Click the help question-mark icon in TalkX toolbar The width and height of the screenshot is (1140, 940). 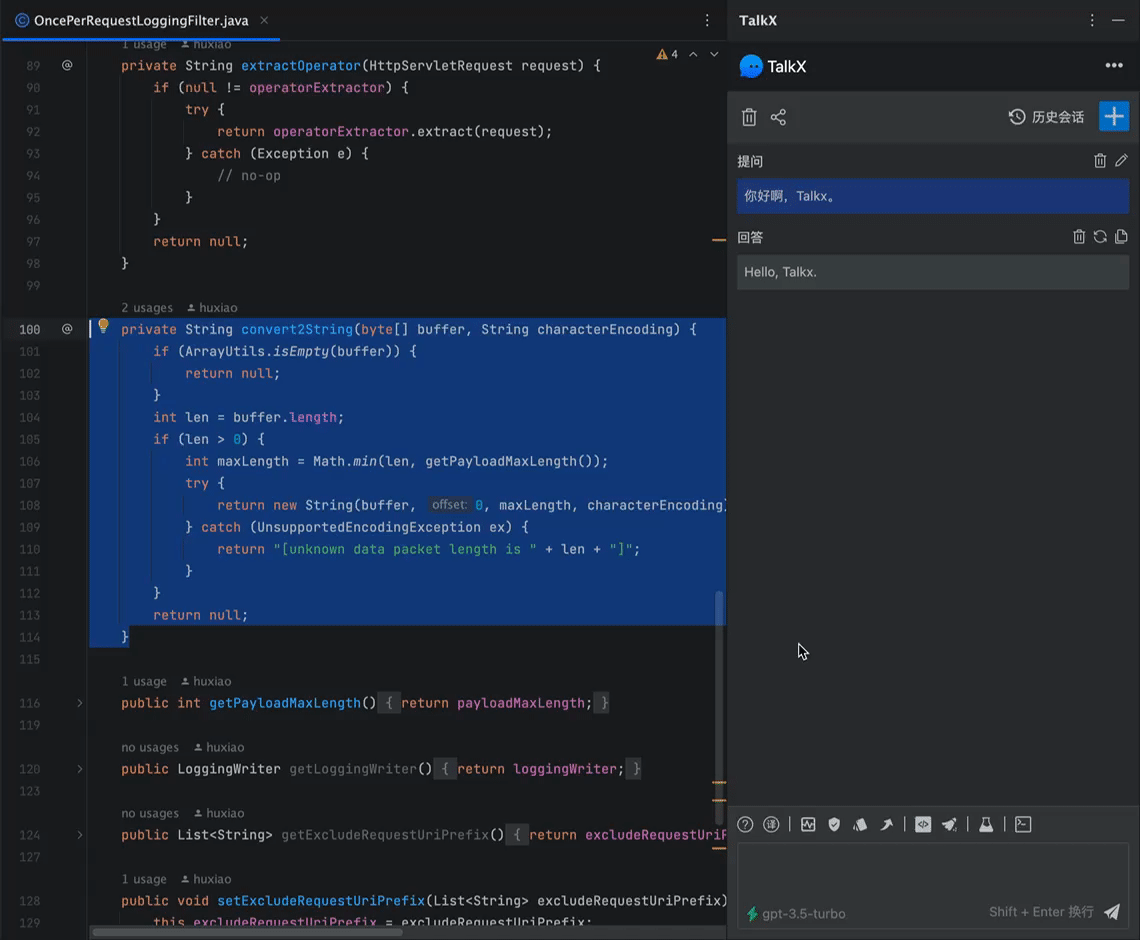point(745,824)
